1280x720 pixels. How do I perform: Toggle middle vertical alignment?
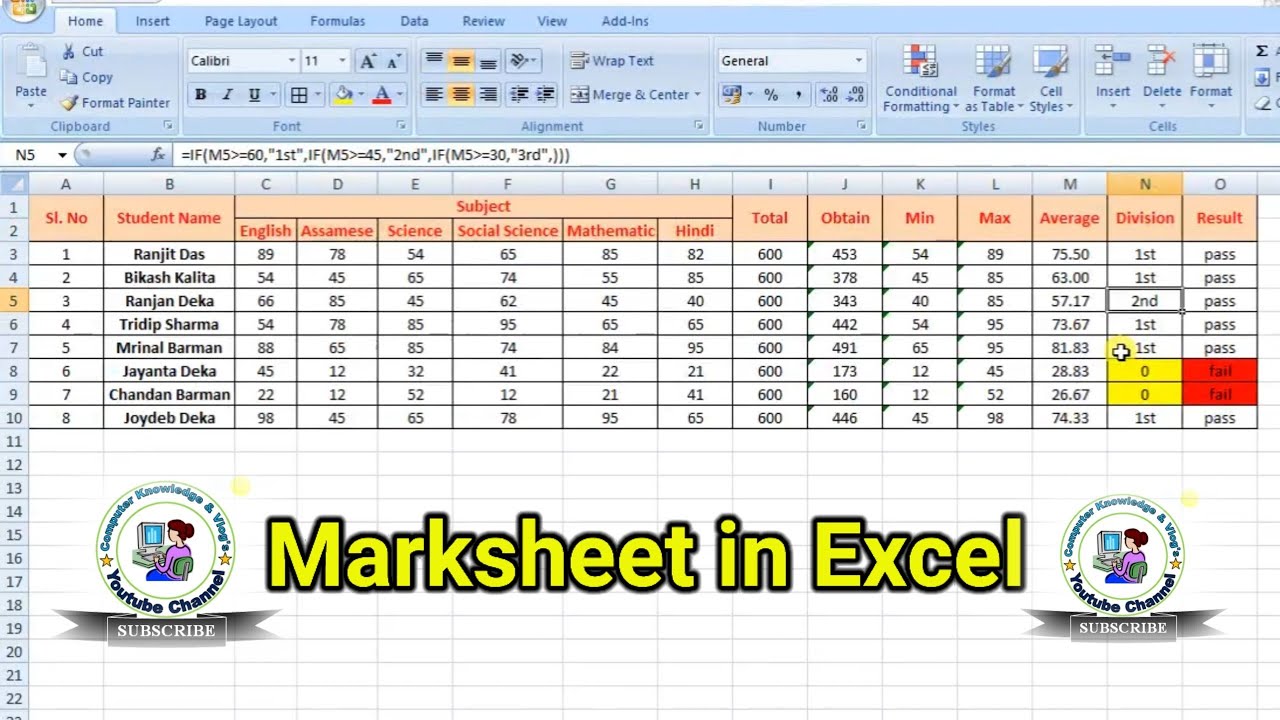461,61
